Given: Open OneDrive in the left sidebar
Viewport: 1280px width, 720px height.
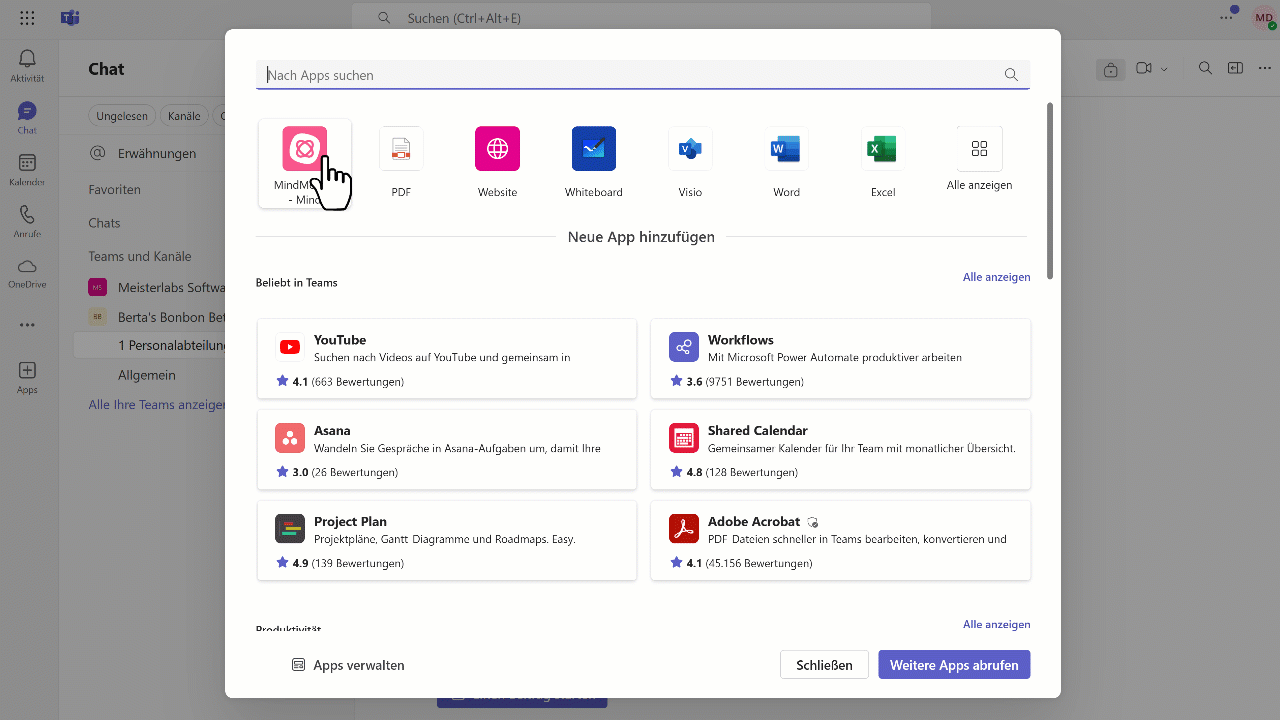Looking at the screenshot, I should [x=27, y=273].
